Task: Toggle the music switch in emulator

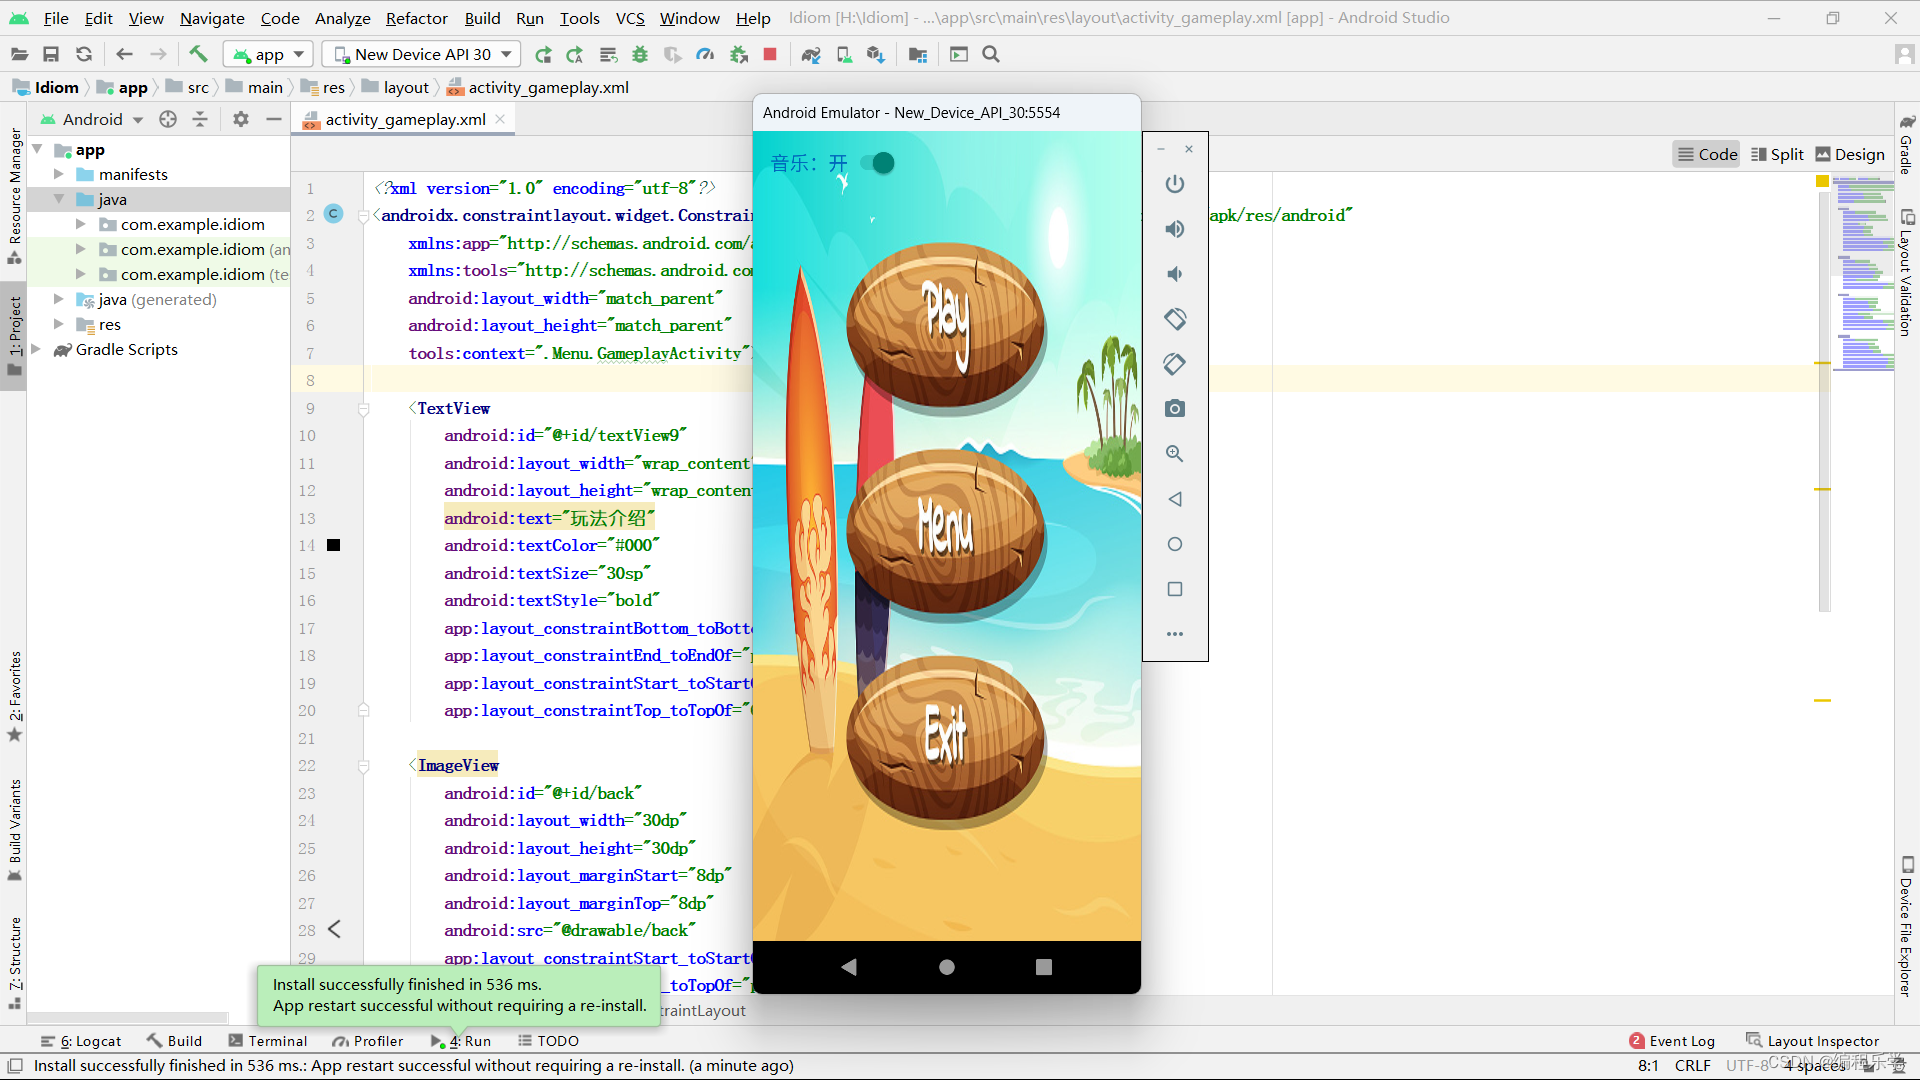Action: 878,163
